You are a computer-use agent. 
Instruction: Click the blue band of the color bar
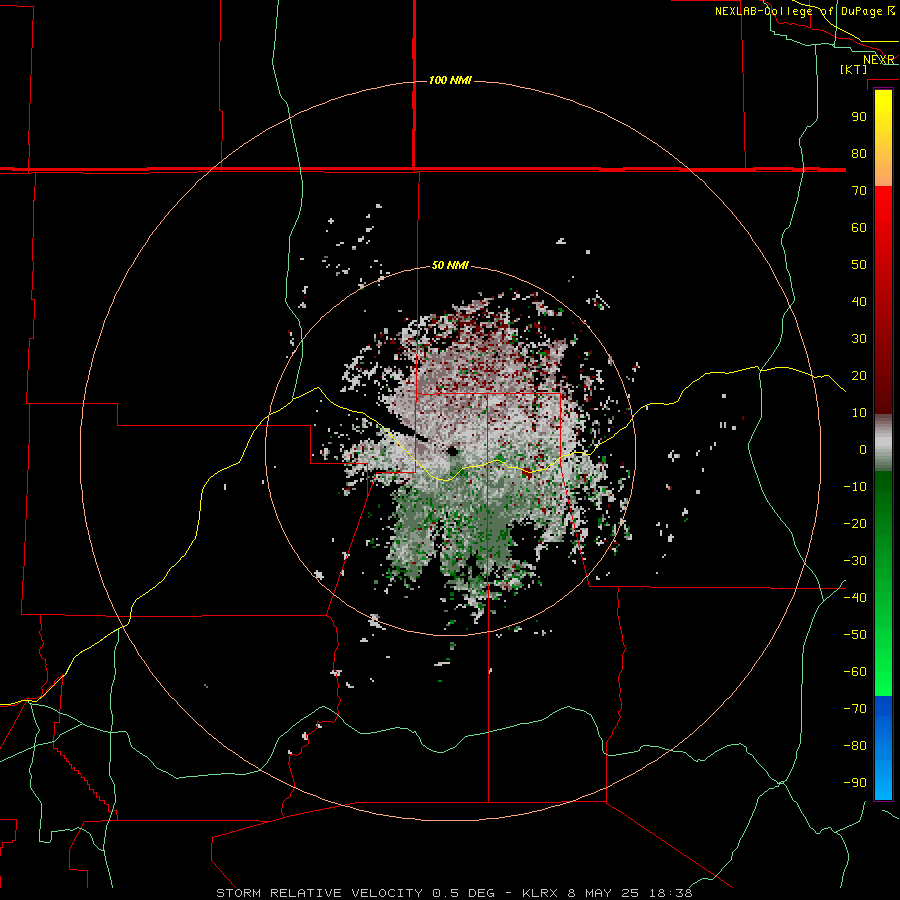883,748
